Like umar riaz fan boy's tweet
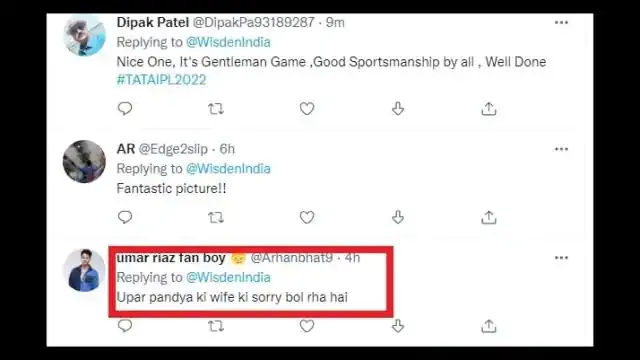The height and width of the screenshot is (360, 640). click(x=307, y=326)
